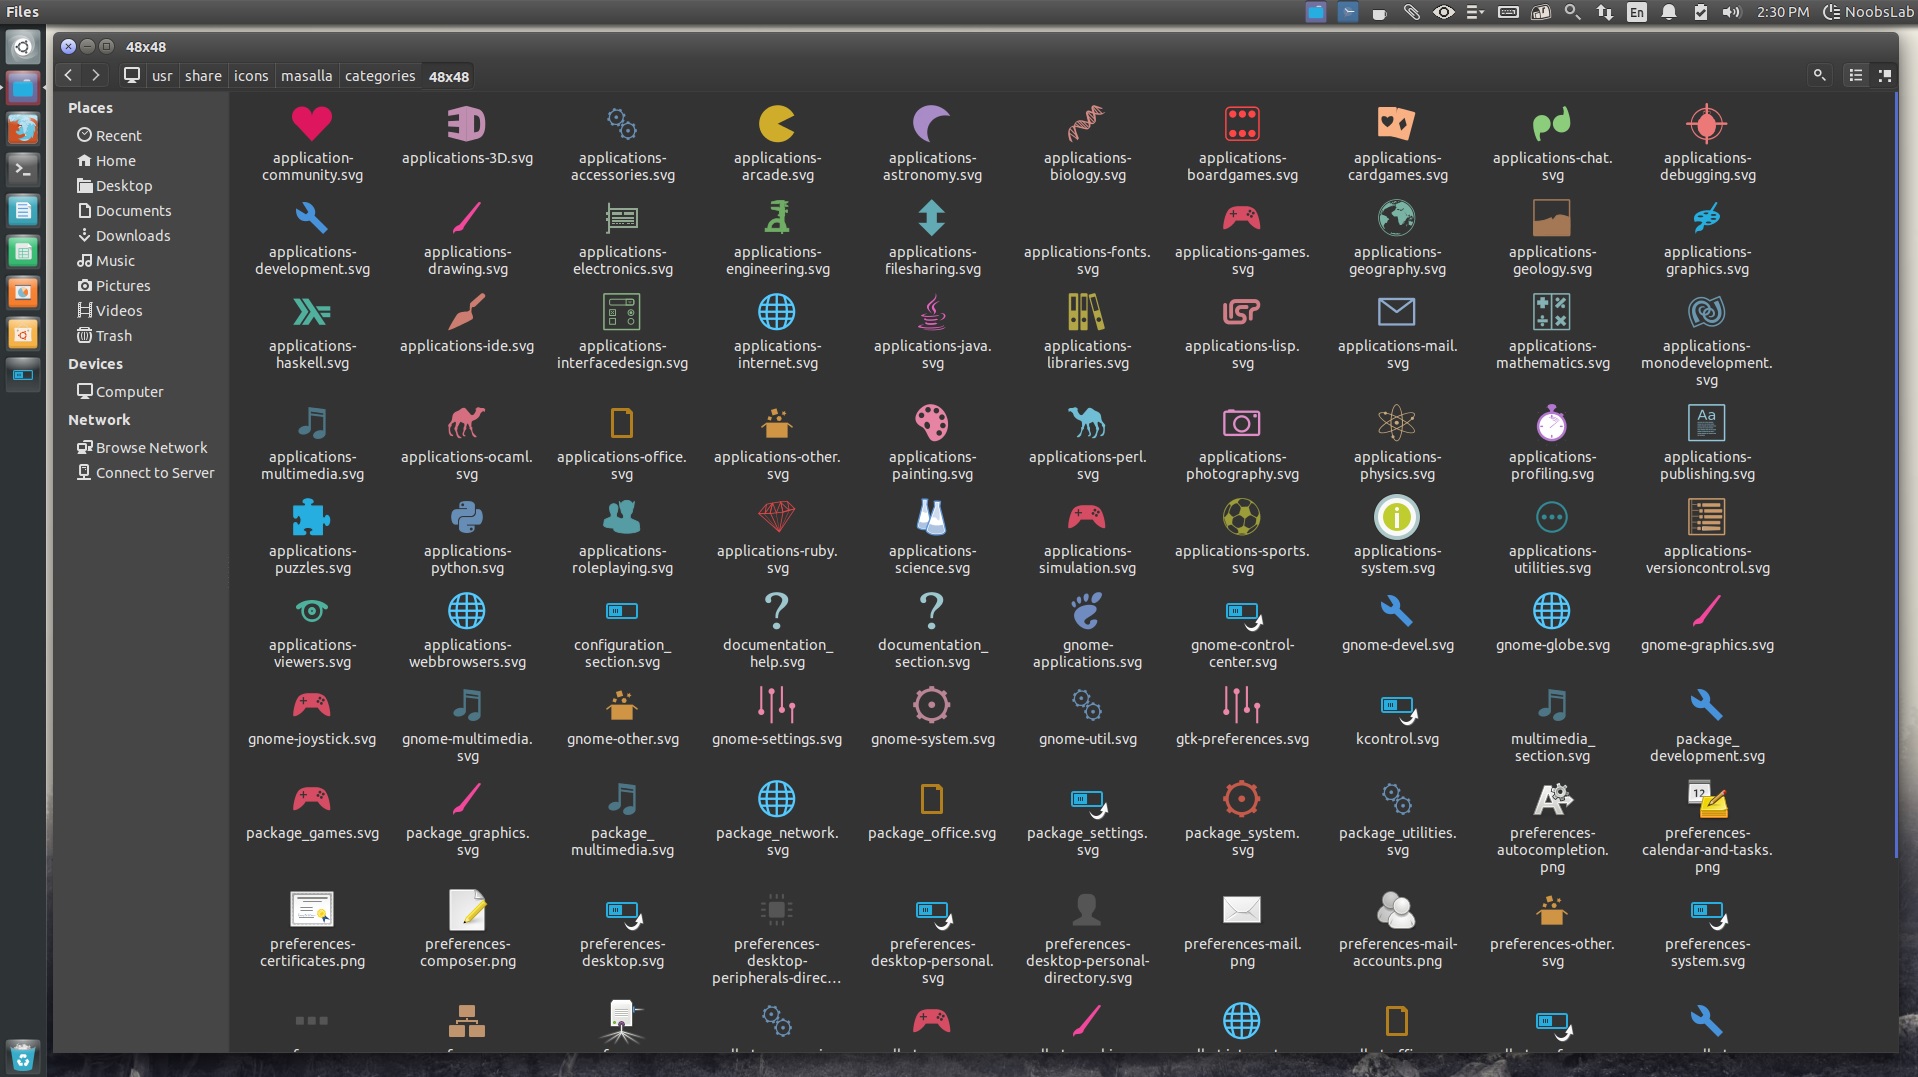Click the gnome-globe.svg icon
Screen dimensions: 1918x1077
click(x=1552, y=611)
